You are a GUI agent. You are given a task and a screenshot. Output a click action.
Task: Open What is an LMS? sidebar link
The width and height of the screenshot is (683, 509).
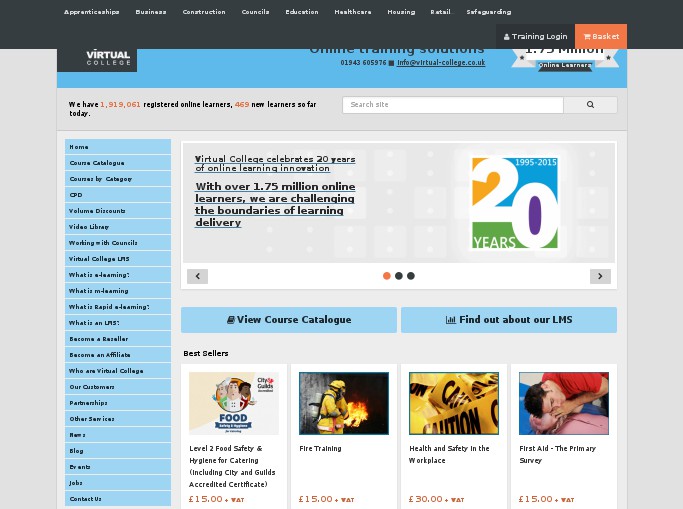pos(118,323)
